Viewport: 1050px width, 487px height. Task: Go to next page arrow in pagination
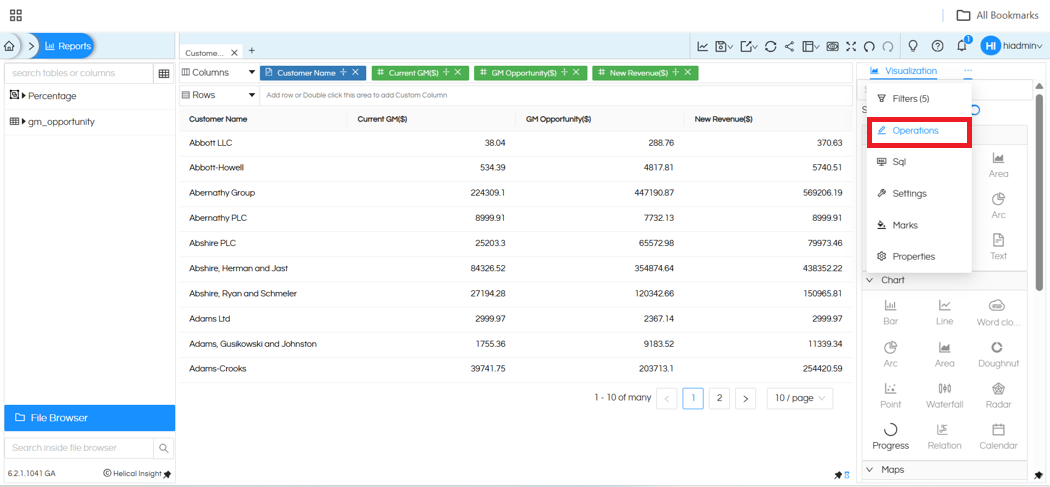(746, 398)
